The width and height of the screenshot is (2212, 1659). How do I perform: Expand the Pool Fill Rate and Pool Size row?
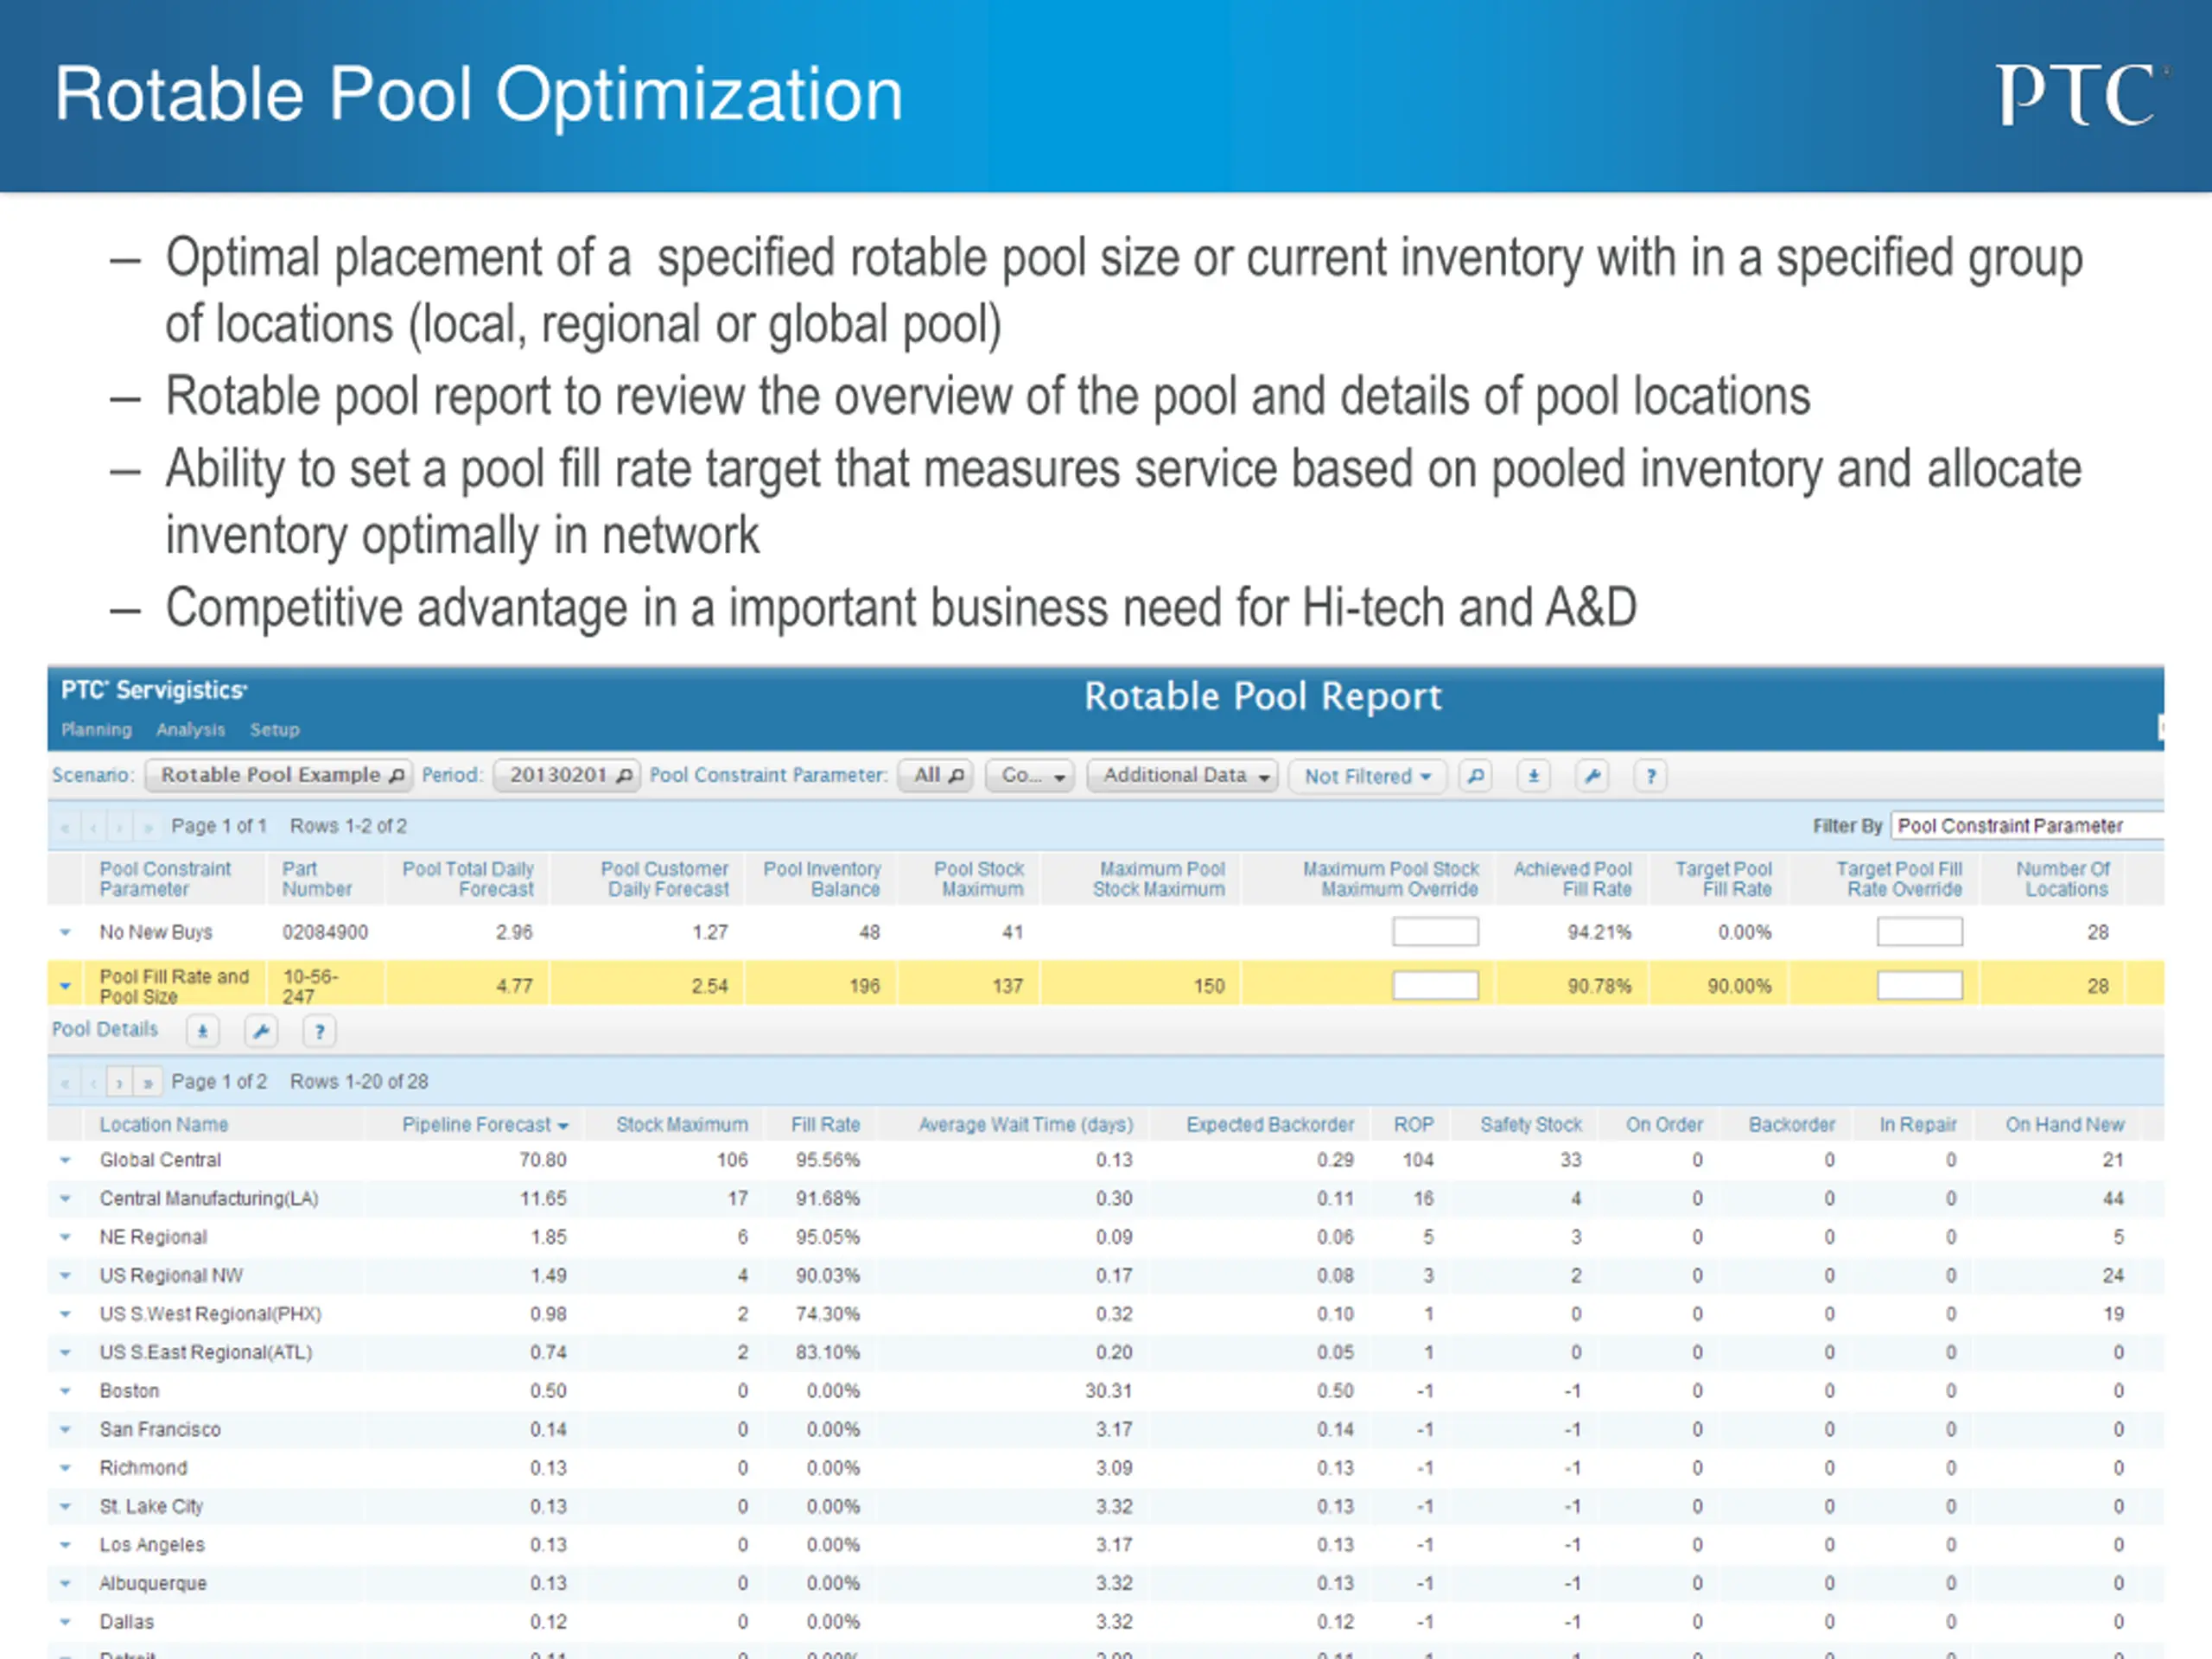(x=66, y=986)
